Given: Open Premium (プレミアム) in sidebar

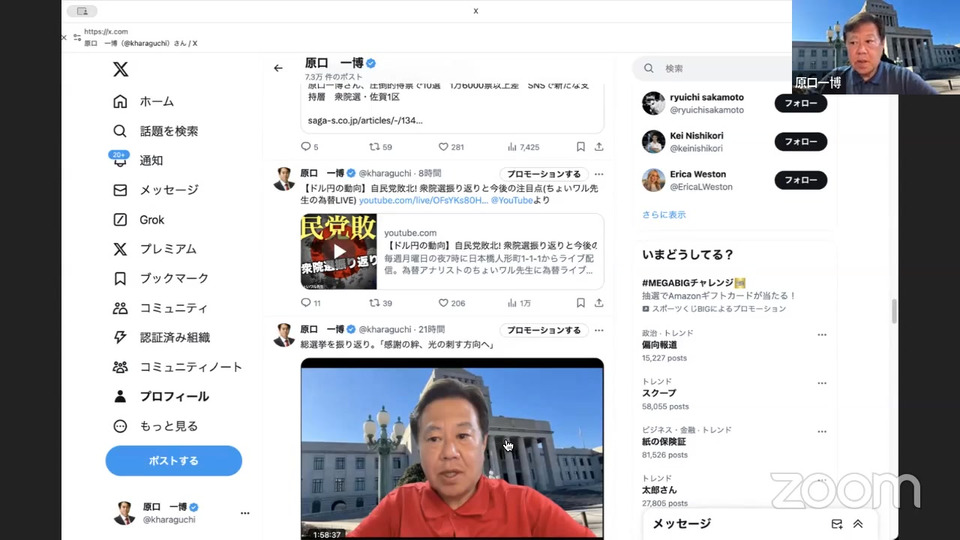Looking at the screenshot, I should point(154,249).
